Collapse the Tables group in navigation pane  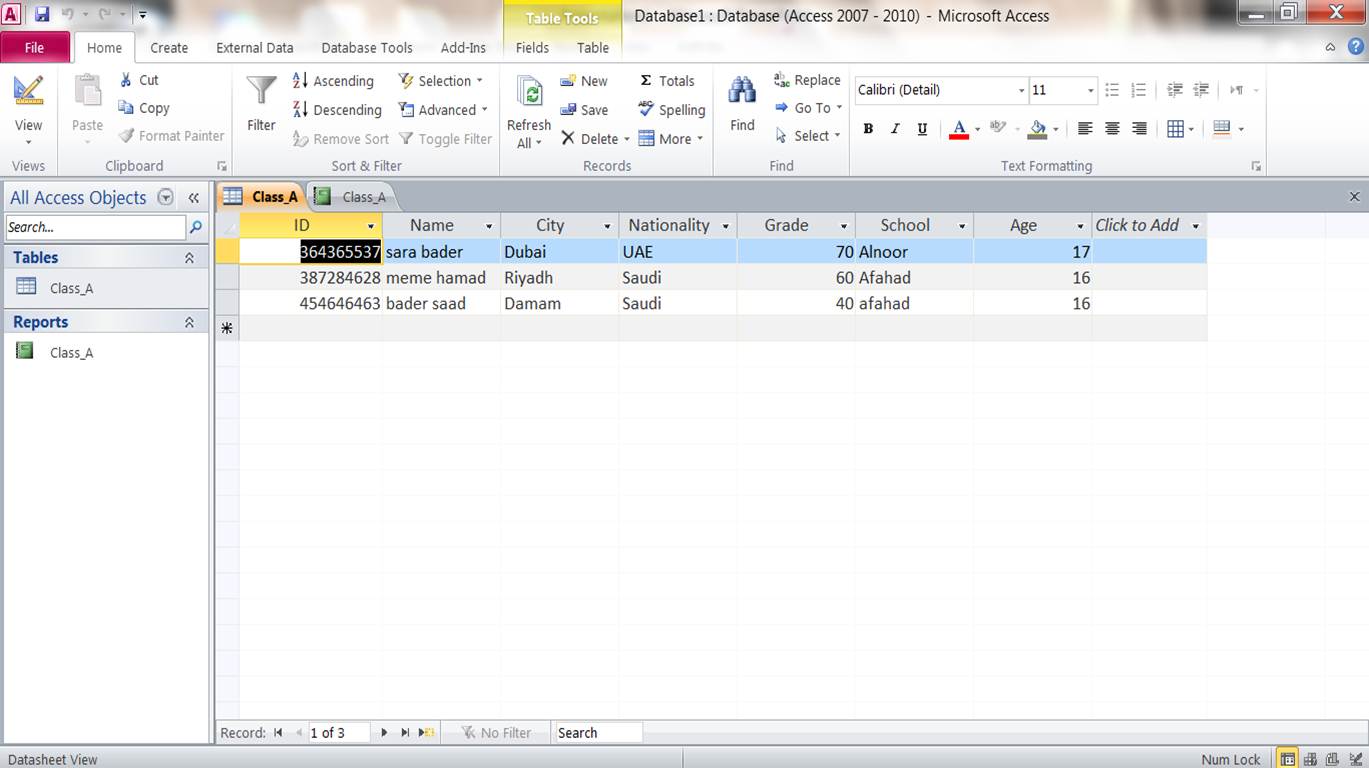coord(189,258)
